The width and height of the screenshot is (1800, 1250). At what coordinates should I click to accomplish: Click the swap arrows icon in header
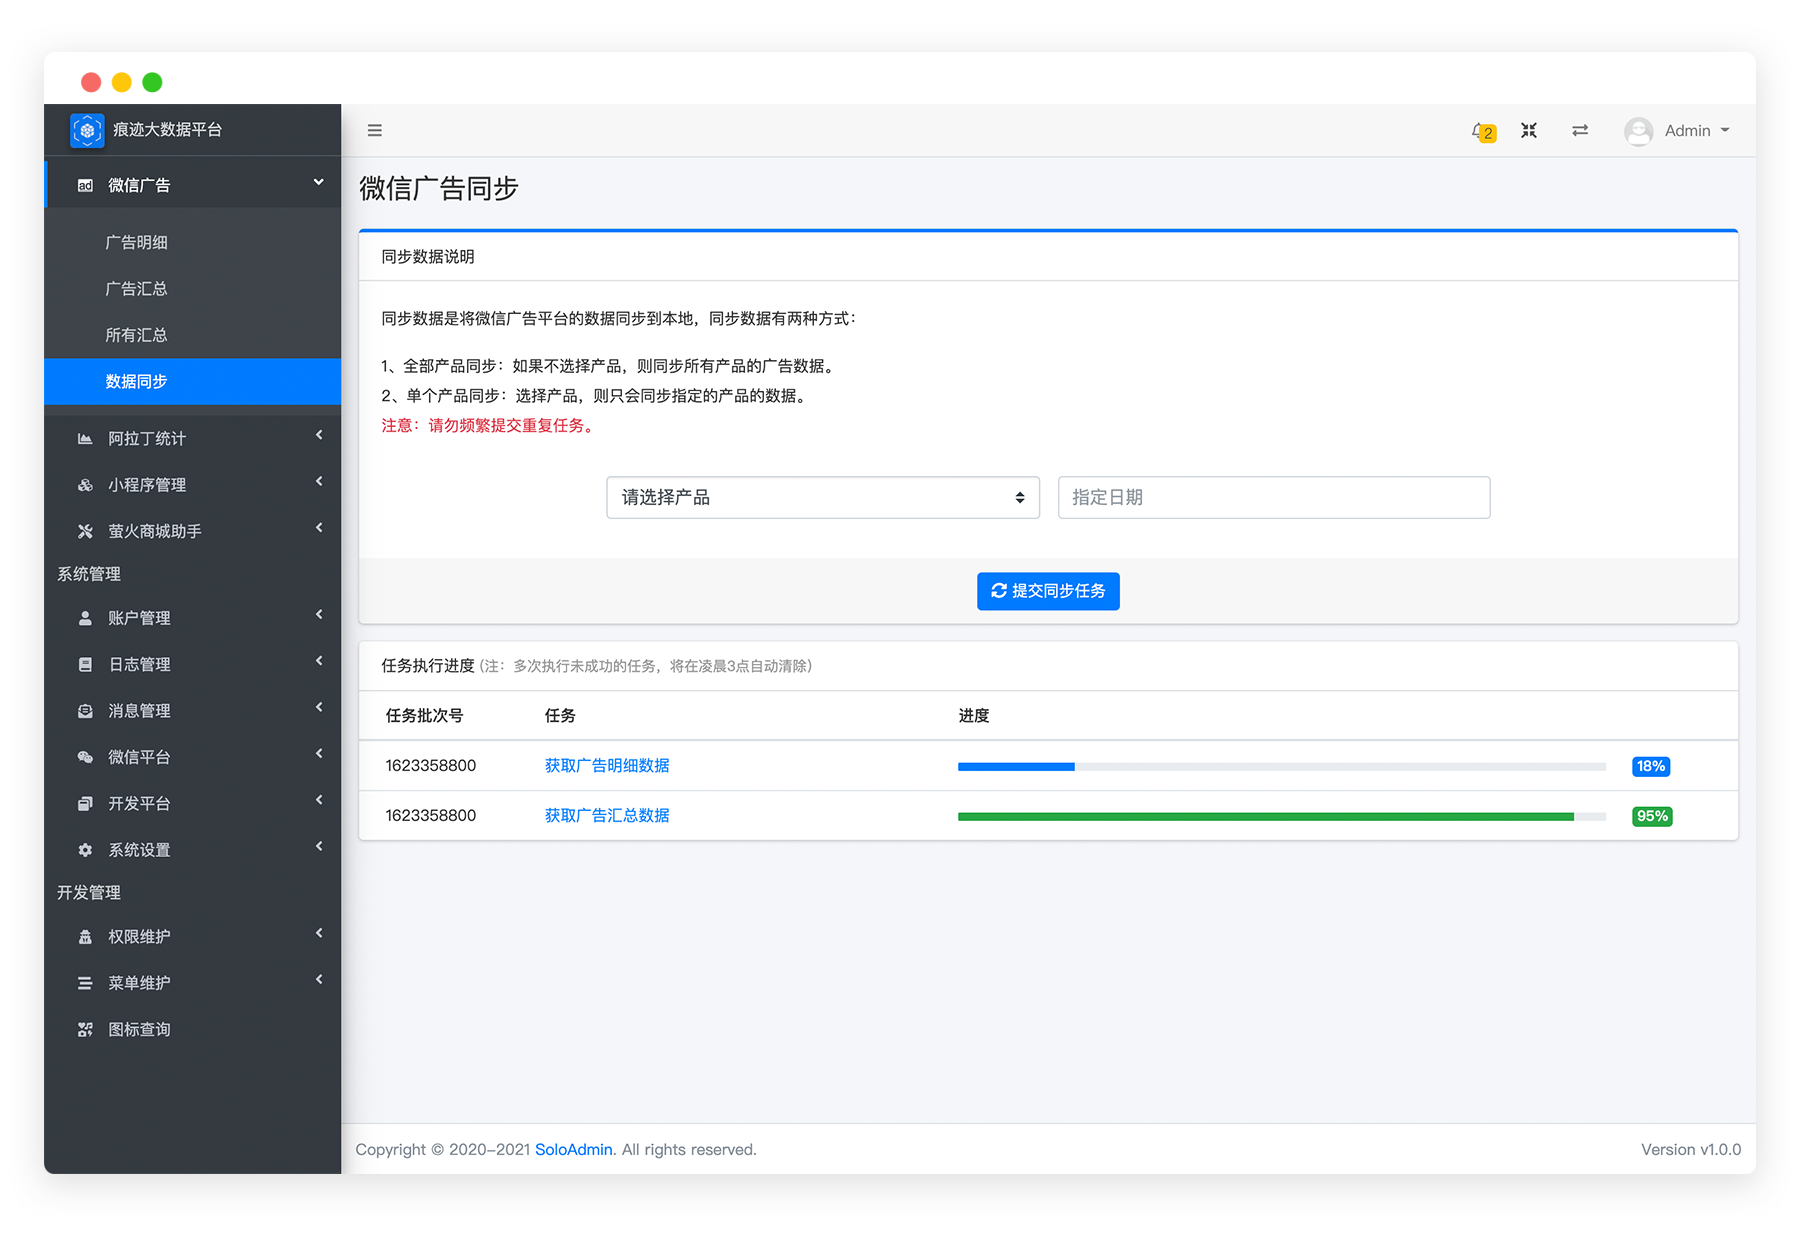point(1580,131)
